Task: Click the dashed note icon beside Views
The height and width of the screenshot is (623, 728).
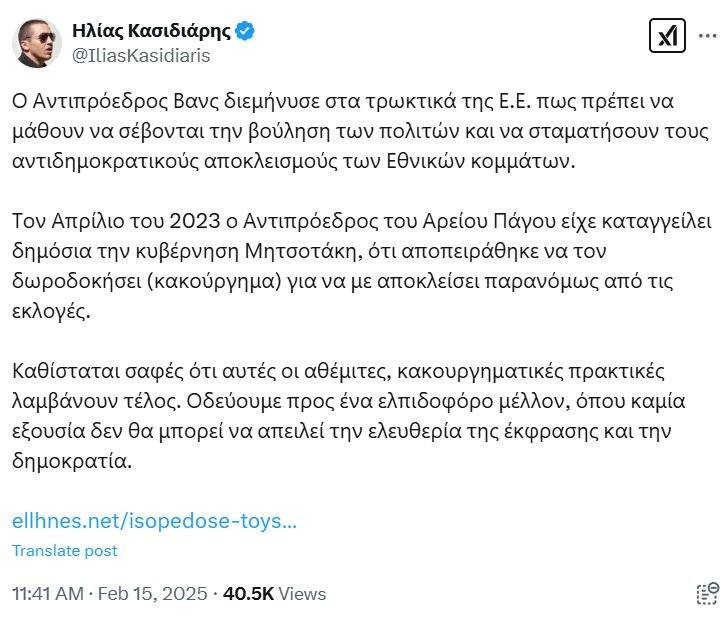Action: pyautogui.click(x=706, y=593)
